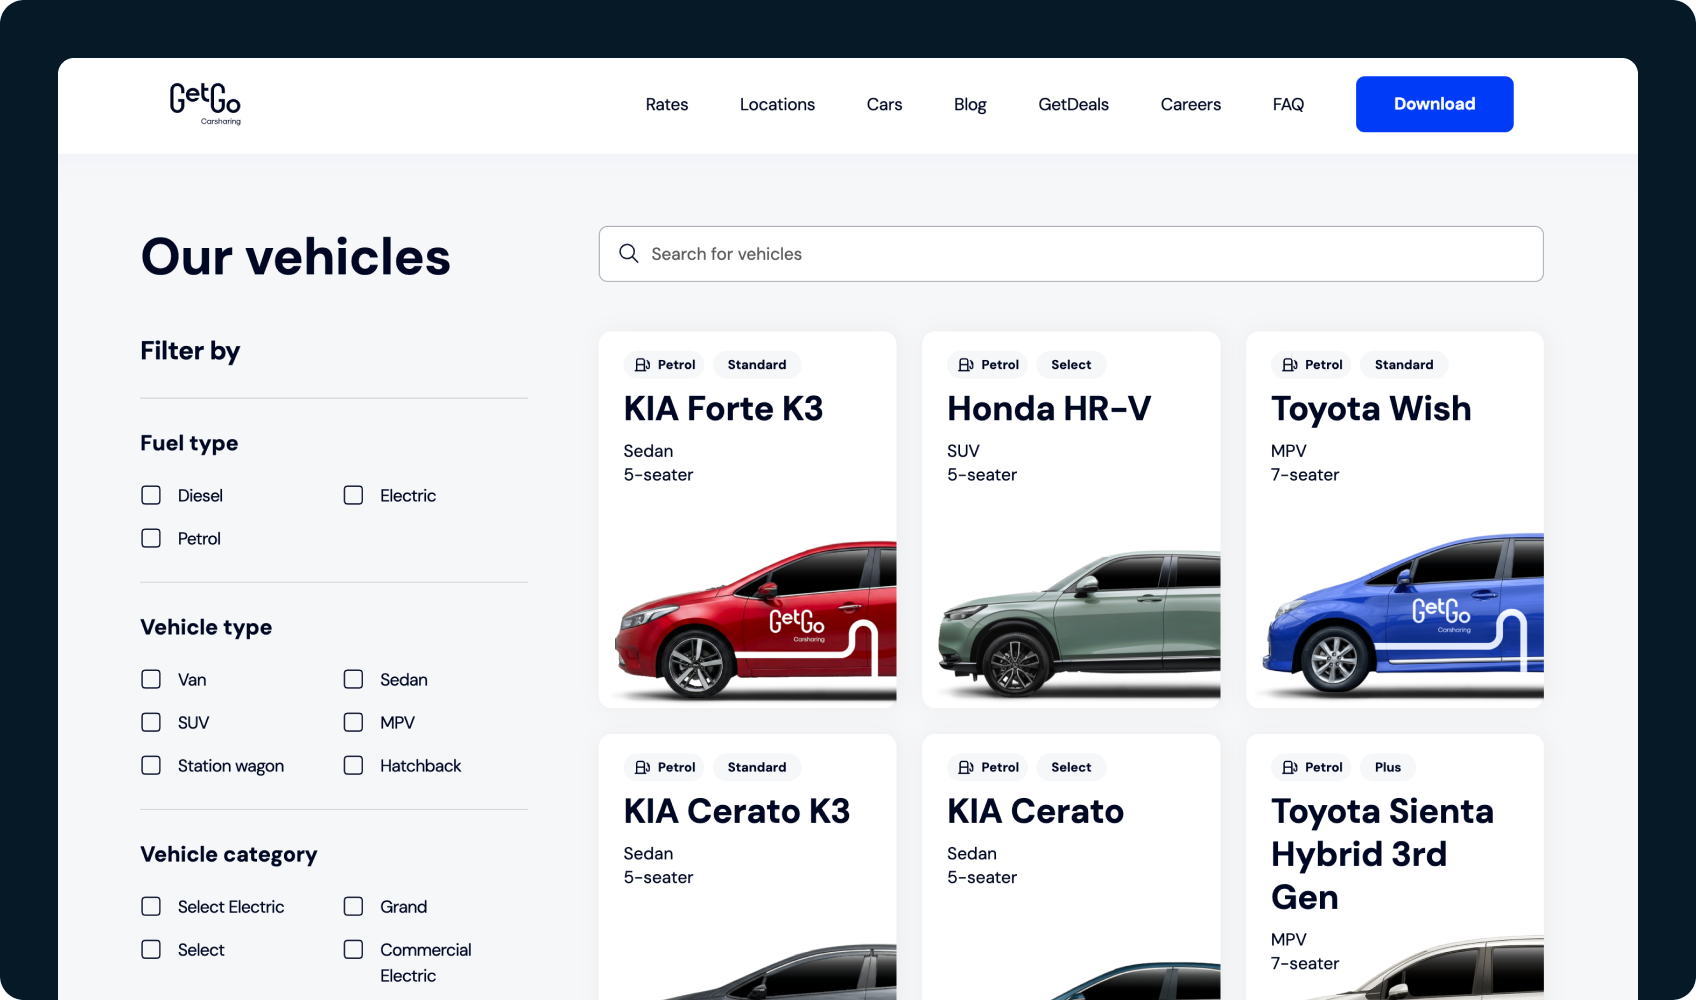Screen dimensions: 1696x1000
Task: Check the Station wagon filter
Action: (151, 765)
